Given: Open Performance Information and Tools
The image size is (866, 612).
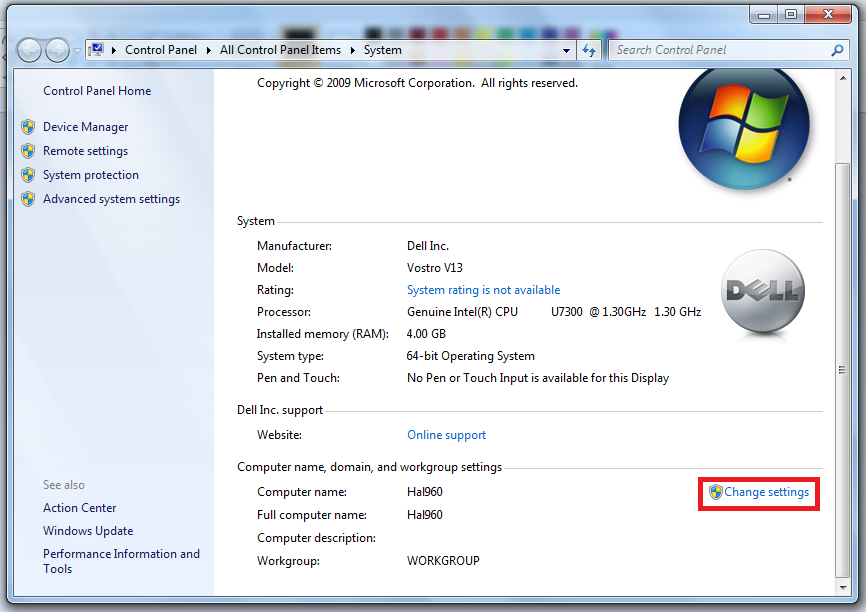Looking at the screenshot, I should coord(122,561).
